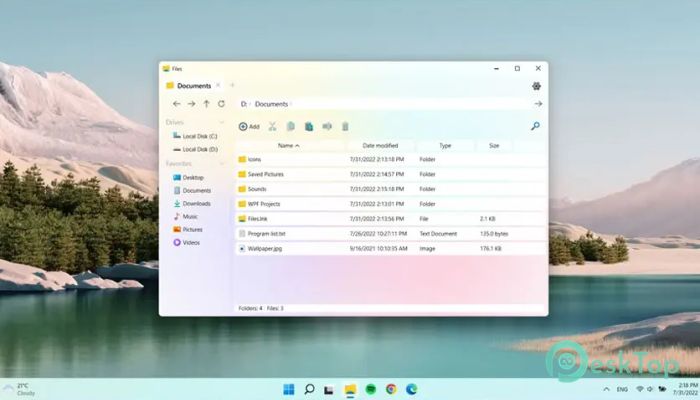Open Spotify from the taskbar
700x400 pixels.
[371, 389]
